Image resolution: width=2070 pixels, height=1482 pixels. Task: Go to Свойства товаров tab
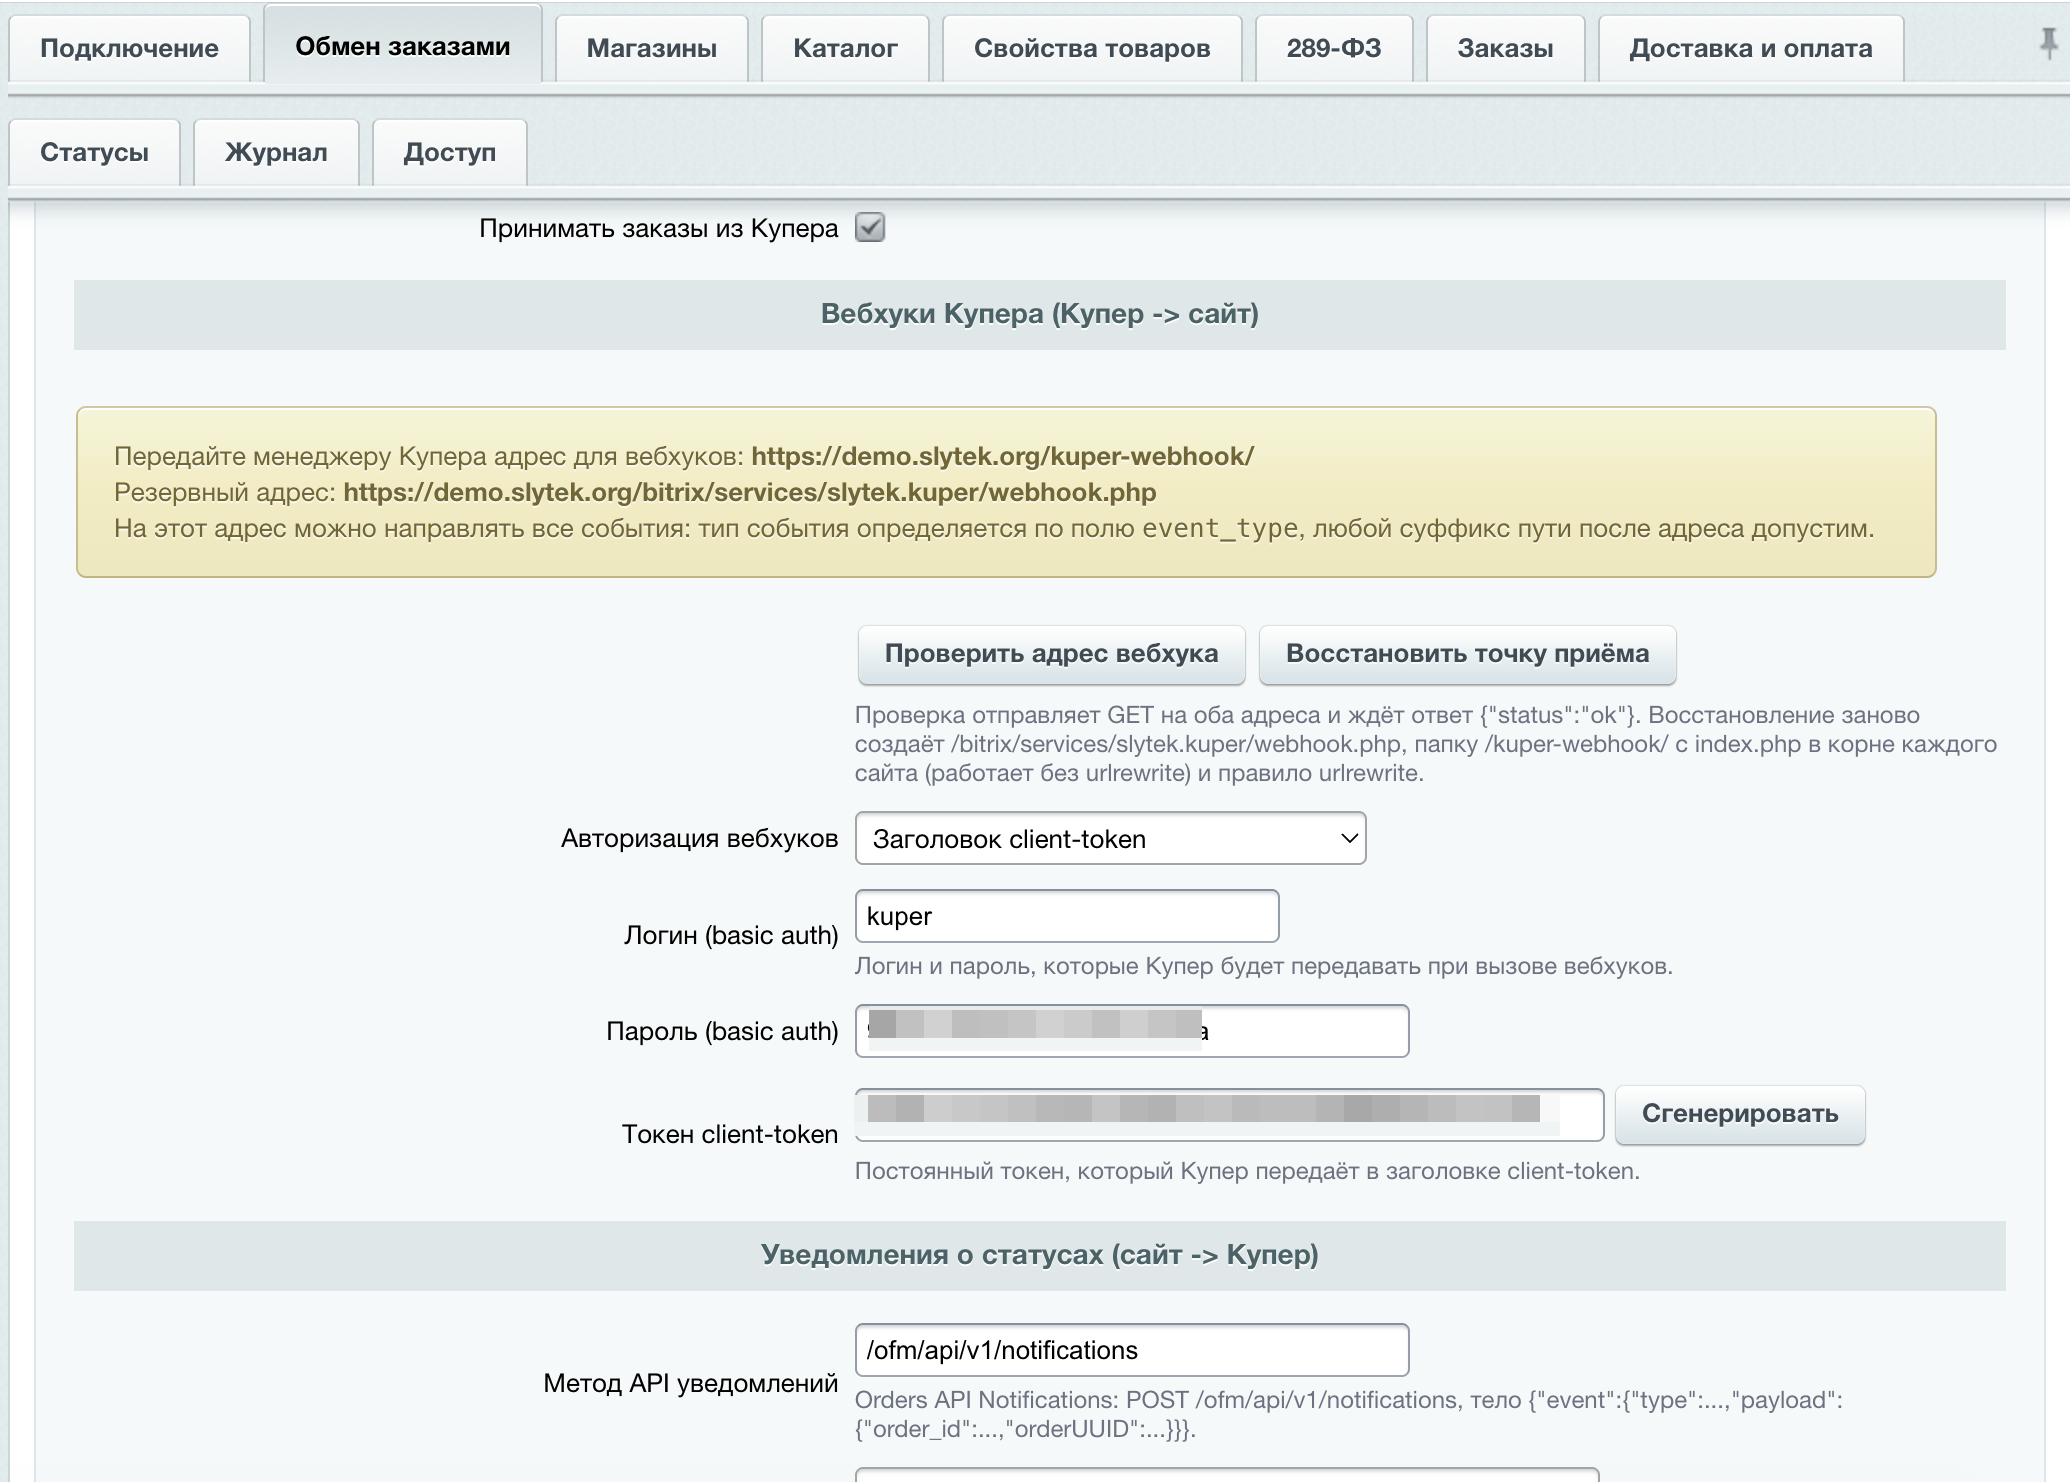[1092, 48]
